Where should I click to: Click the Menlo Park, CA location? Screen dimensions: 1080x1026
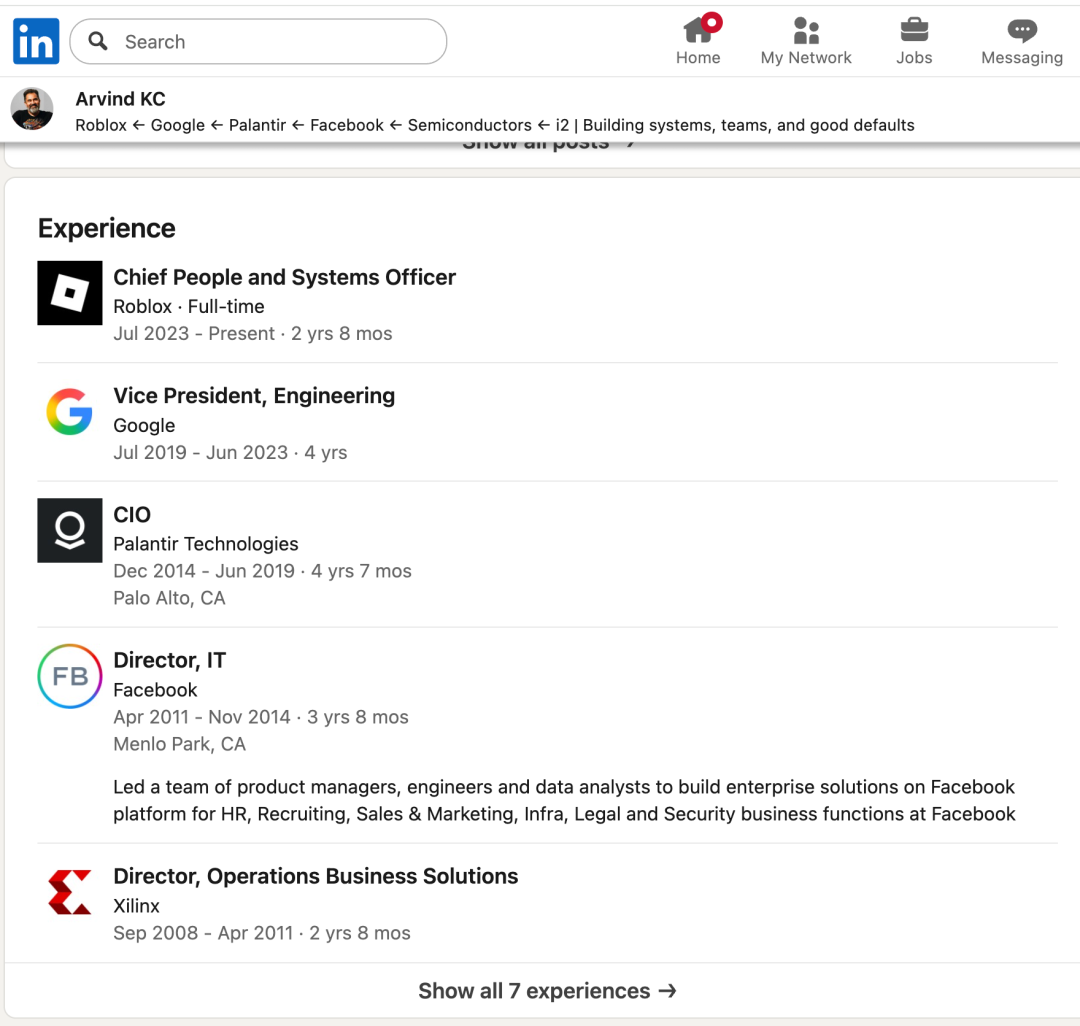click(x=179, y=744)
